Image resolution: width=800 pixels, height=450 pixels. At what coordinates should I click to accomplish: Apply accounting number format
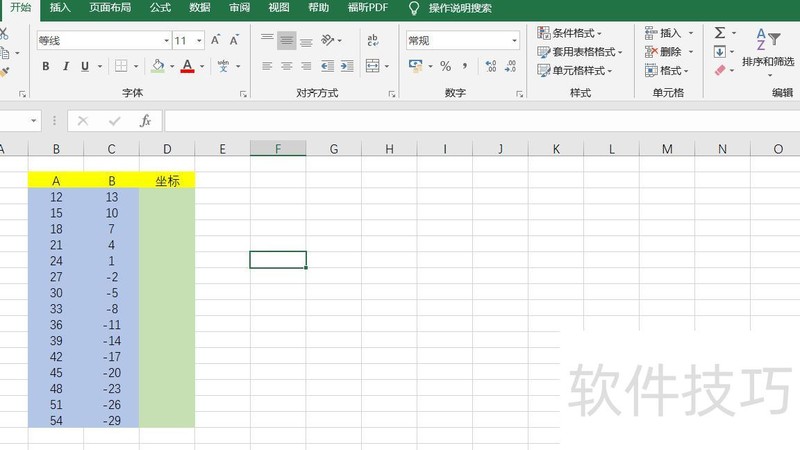coord(416,66)
